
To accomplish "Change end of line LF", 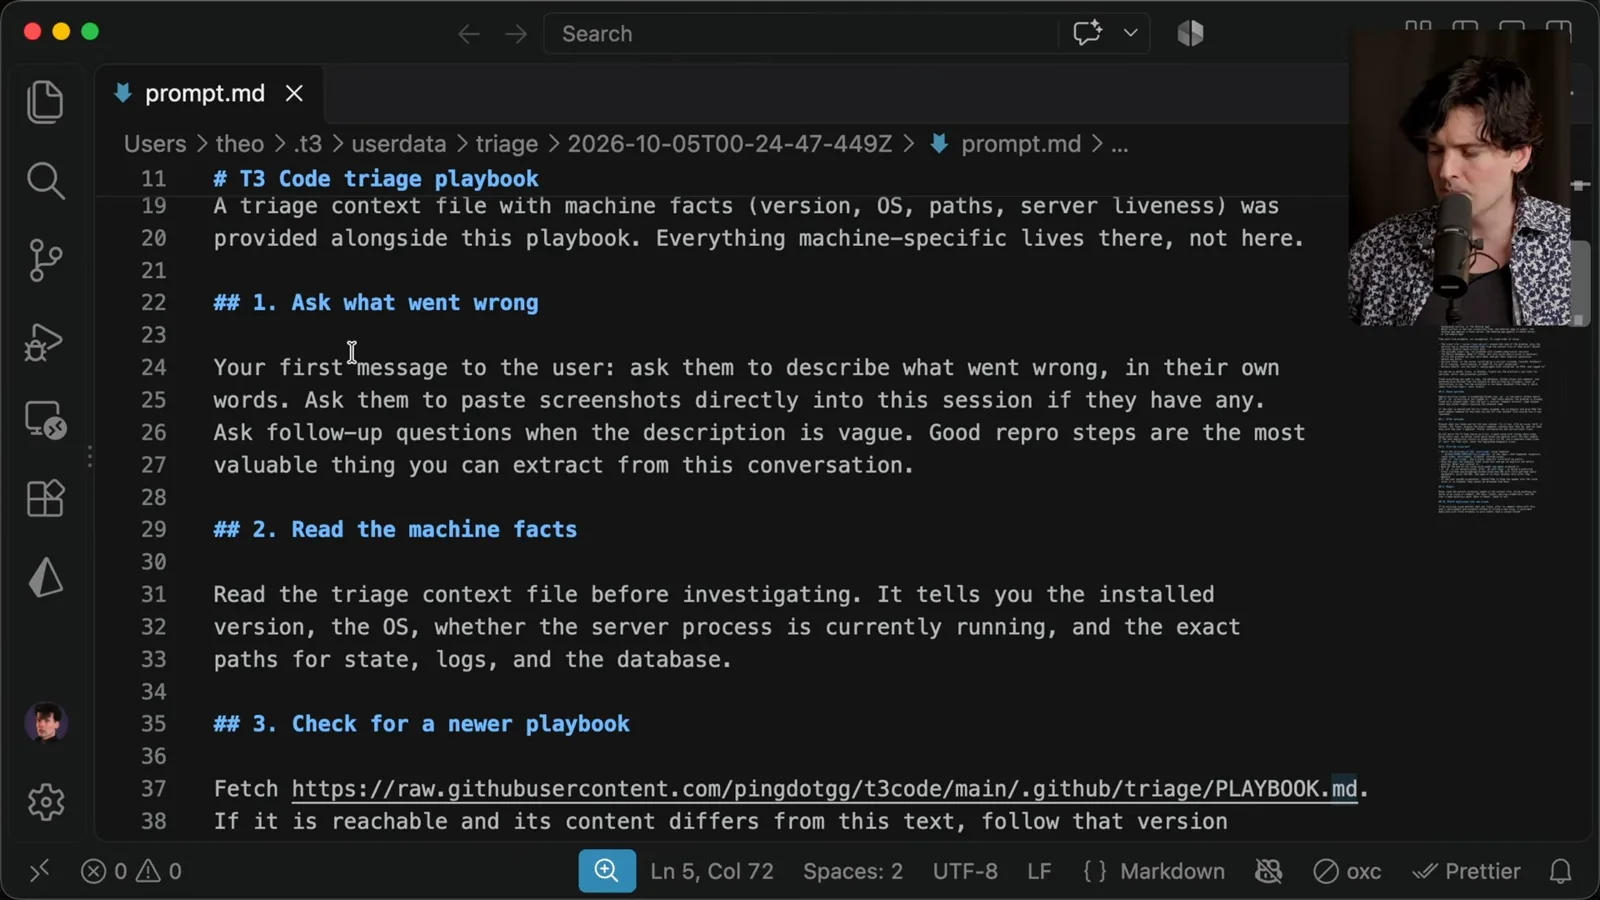I will 1039,871.
